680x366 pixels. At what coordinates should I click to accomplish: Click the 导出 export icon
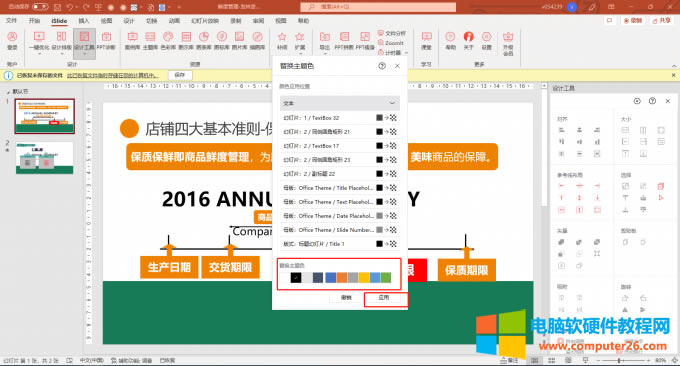click(x=325, y=41)
